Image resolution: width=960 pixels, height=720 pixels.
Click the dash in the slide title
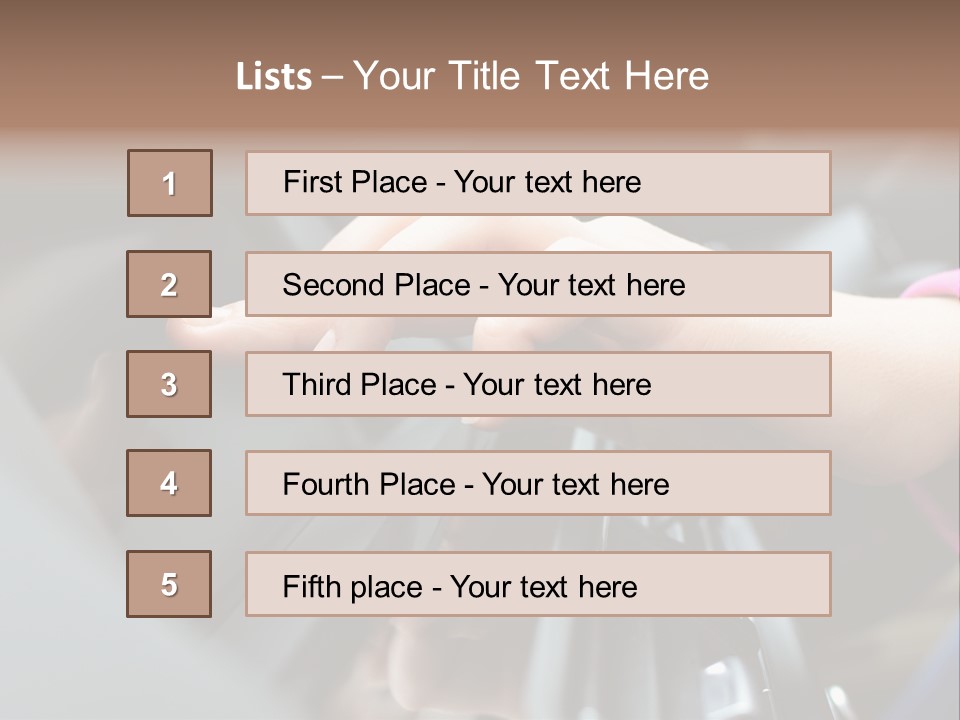pyautogui.click(x=332, y=76)
